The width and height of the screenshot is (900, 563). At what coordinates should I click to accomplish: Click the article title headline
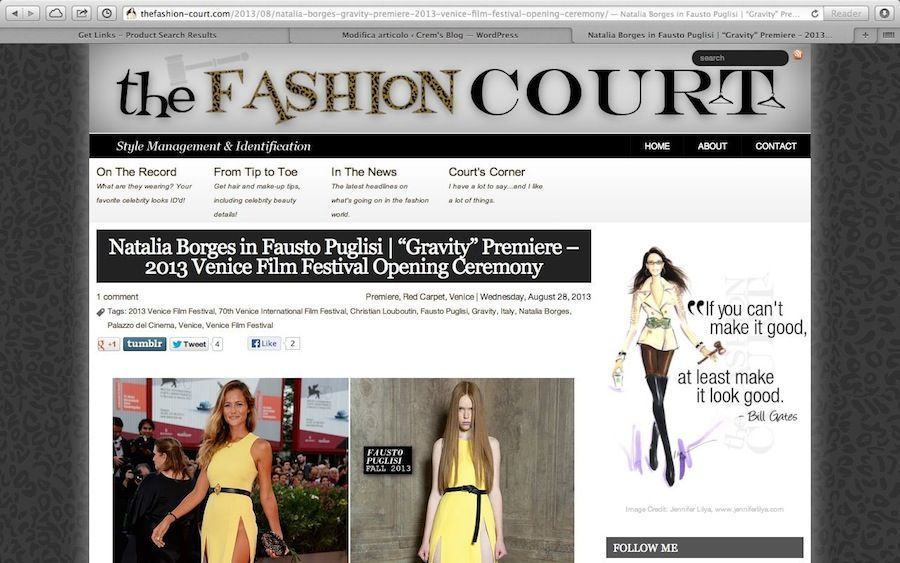tap(343, 257)
